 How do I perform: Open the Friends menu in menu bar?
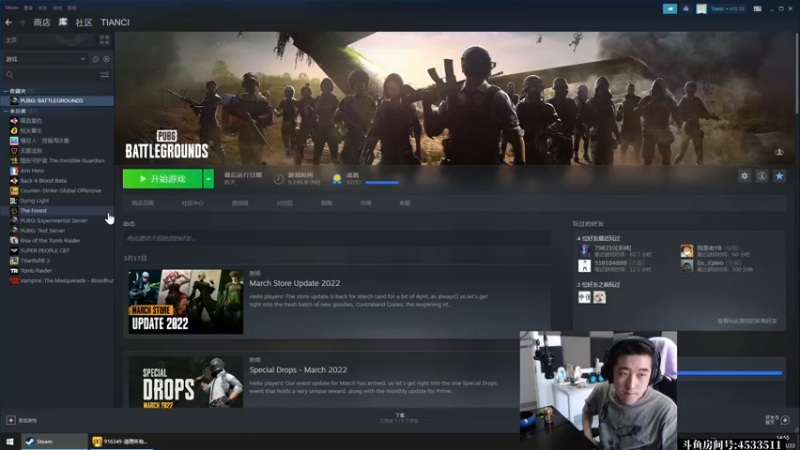coord(43,8)
